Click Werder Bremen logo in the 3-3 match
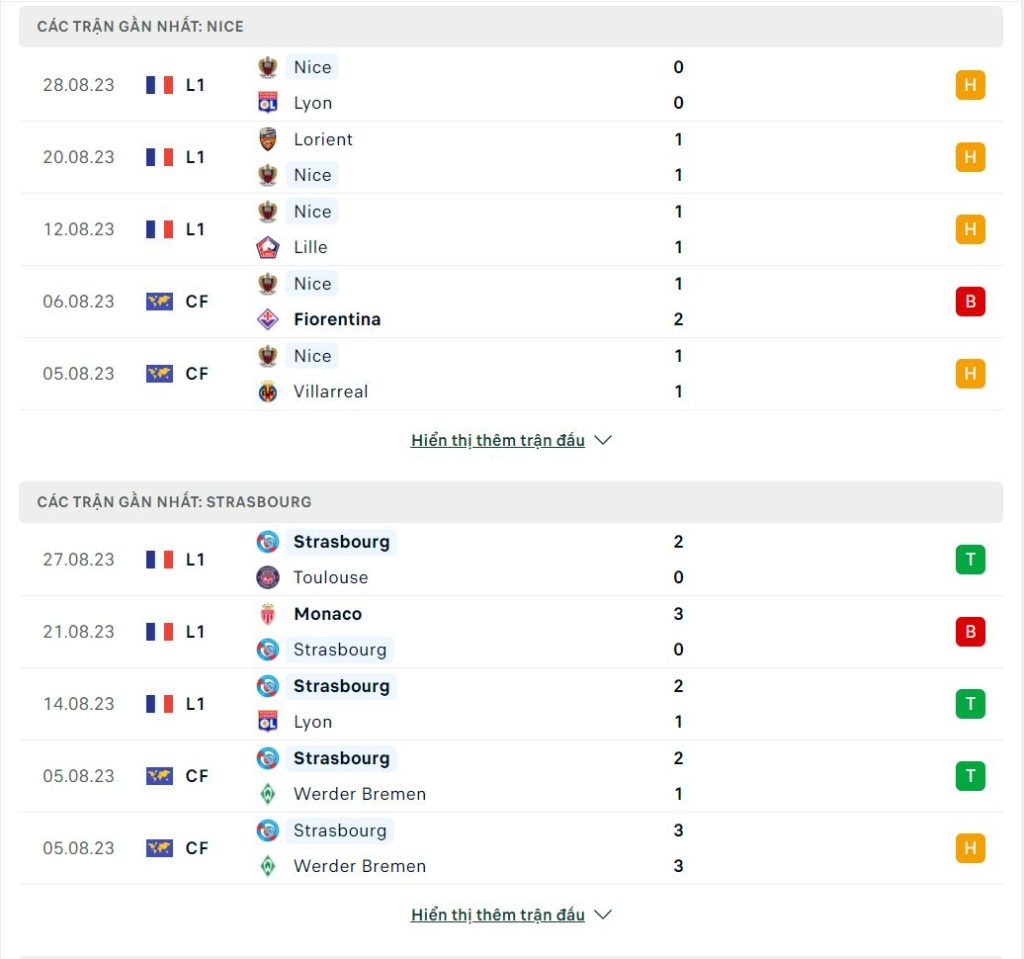Image resolution: width=1024 pixels, height=959 pixels. 268,866
